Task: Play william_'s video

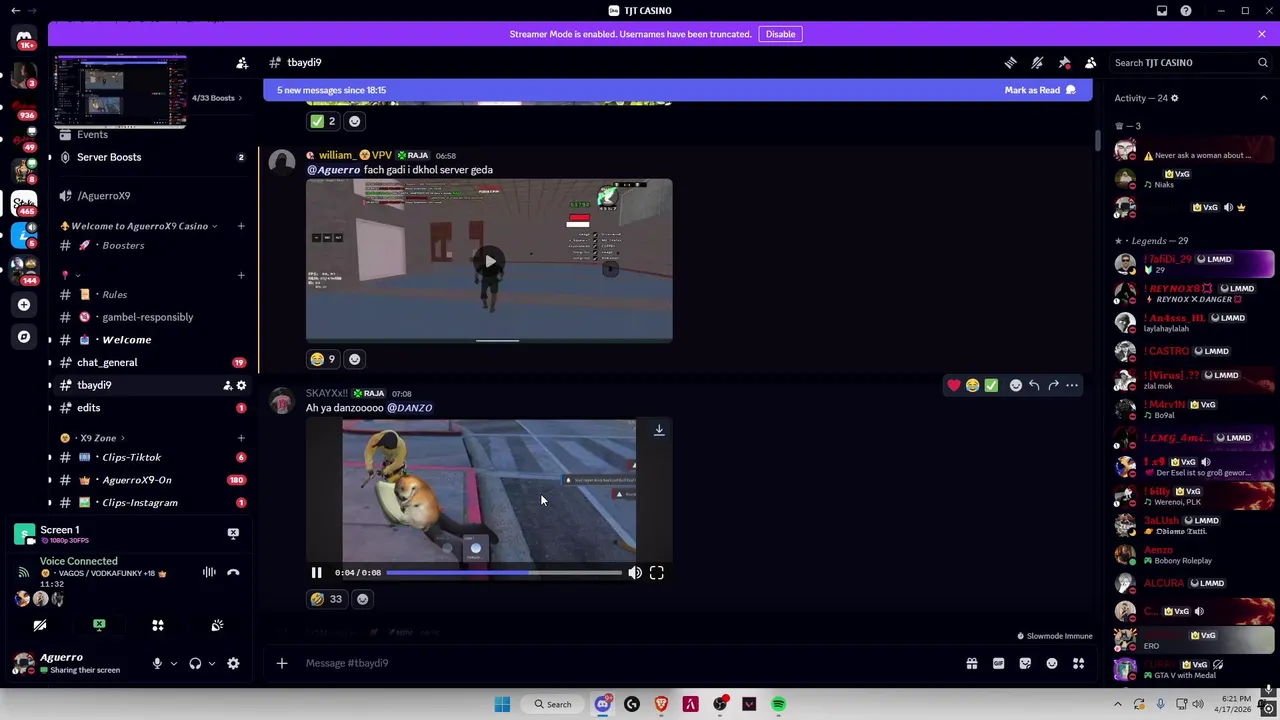Action: tap(490, 262)
